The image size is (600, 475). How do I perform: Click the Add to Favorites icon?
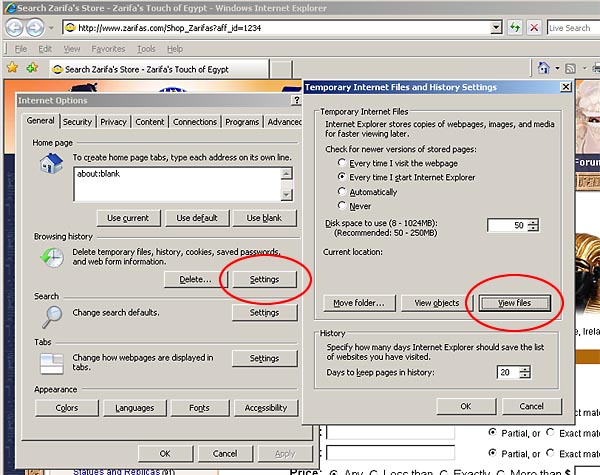coord(32,68)
